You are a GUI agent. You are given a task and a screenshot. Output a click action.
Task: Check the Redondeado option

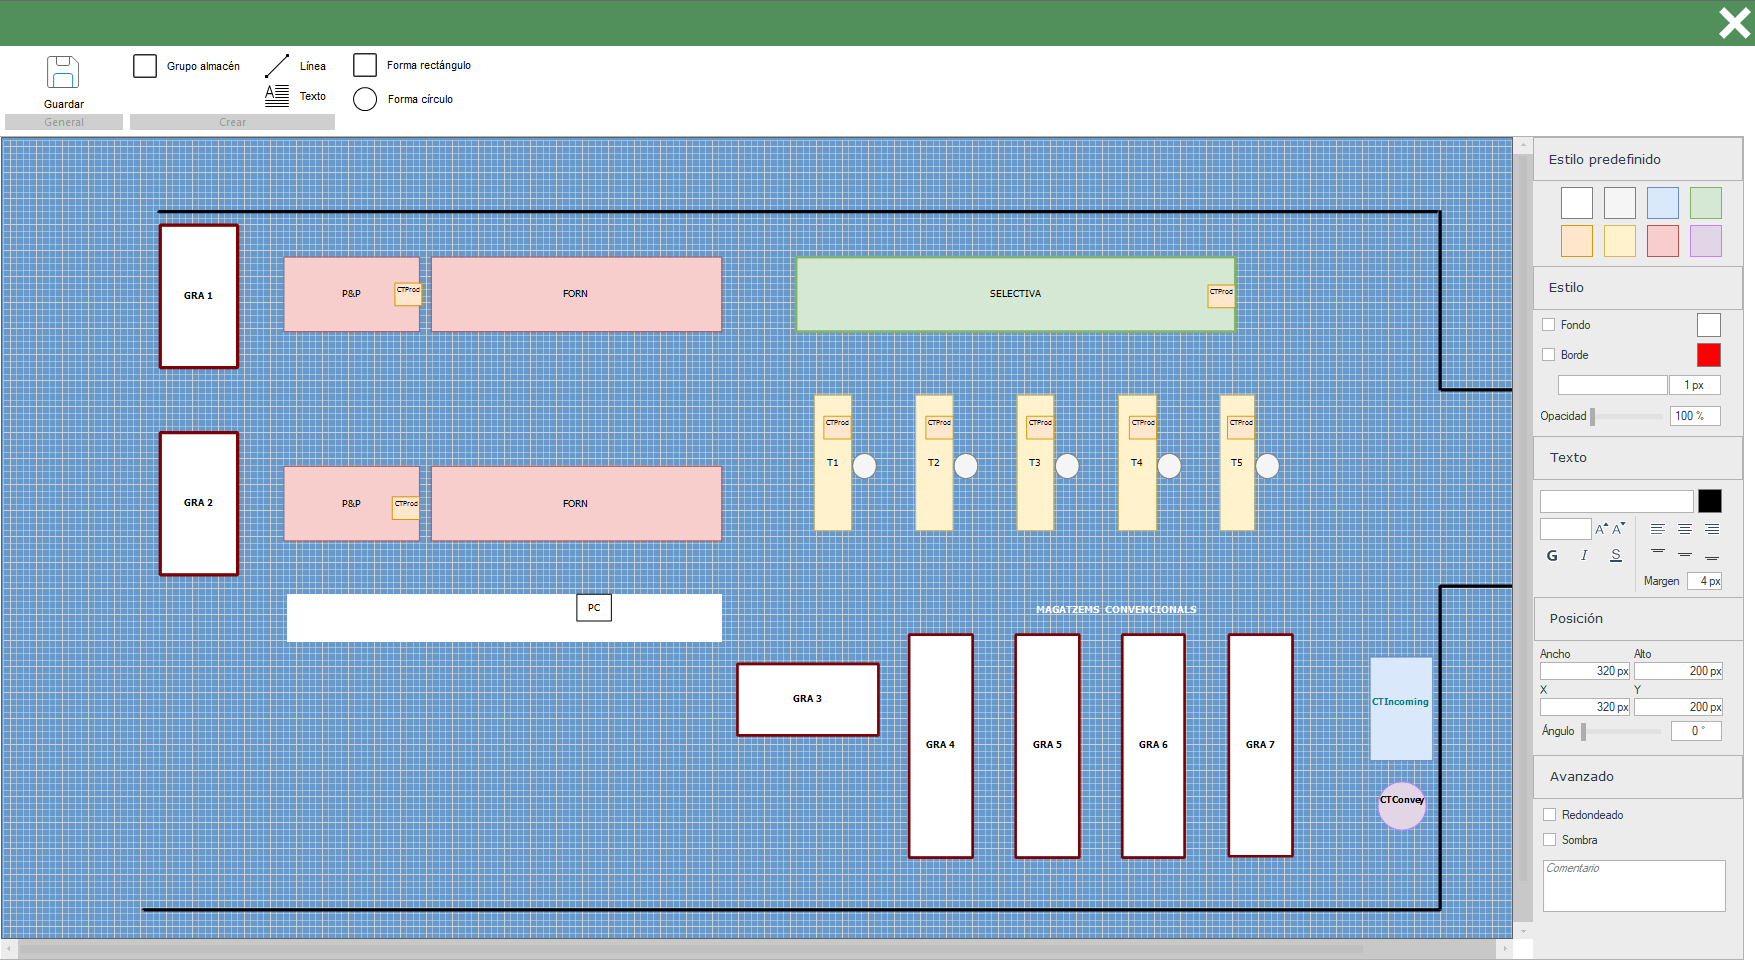1550,815
